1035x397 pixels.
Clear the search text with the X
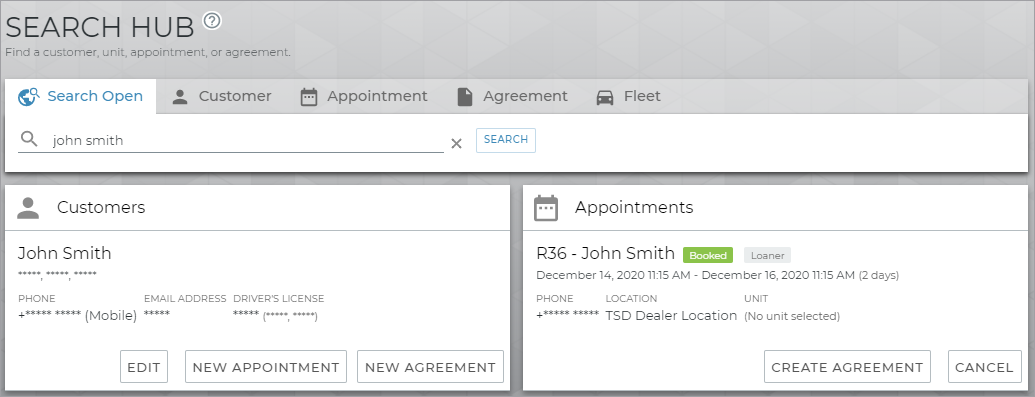click(x=456, y=143)
